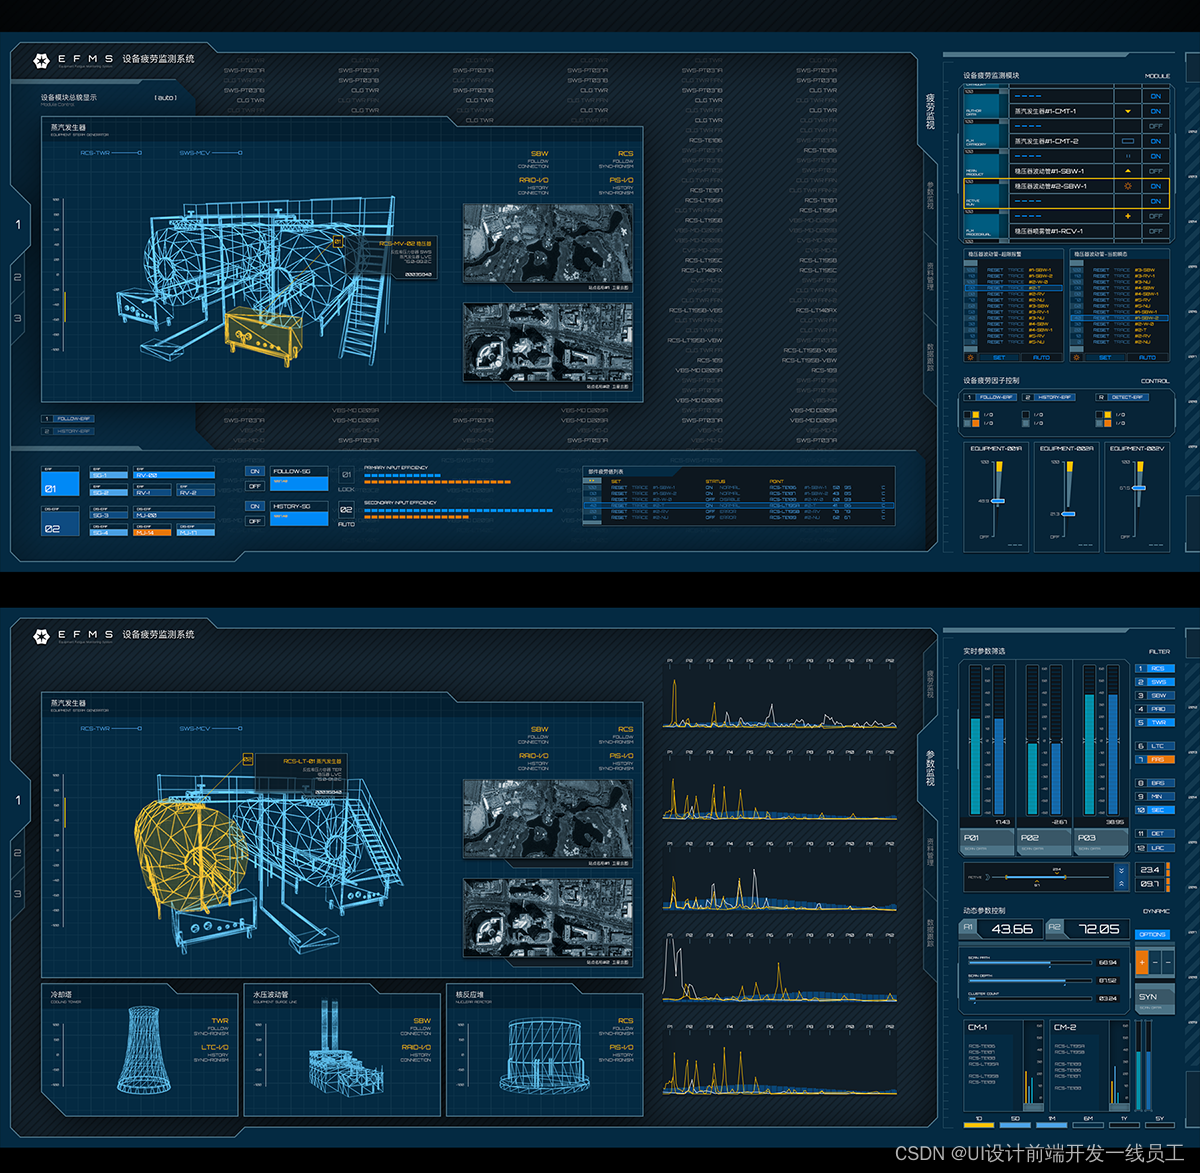Enable filter 6 LTC

click(1155, 746)
